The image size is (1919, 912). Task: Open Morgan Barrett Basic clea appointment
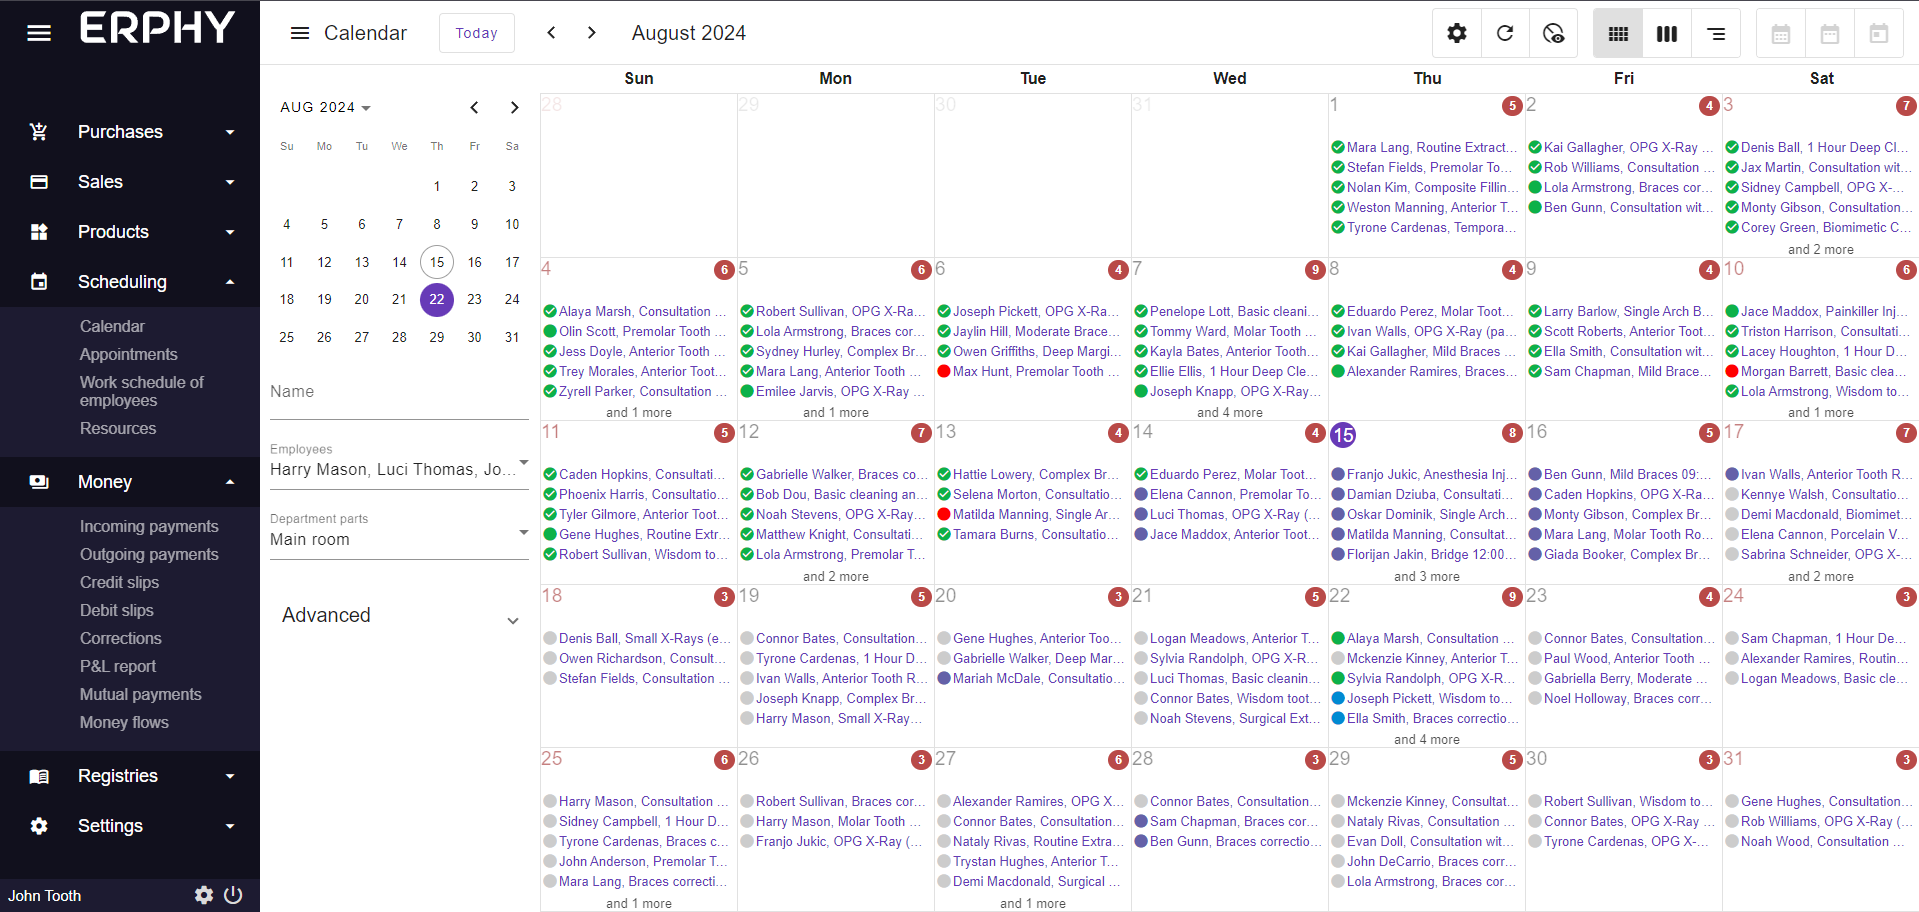click(x=1818, y=371)
